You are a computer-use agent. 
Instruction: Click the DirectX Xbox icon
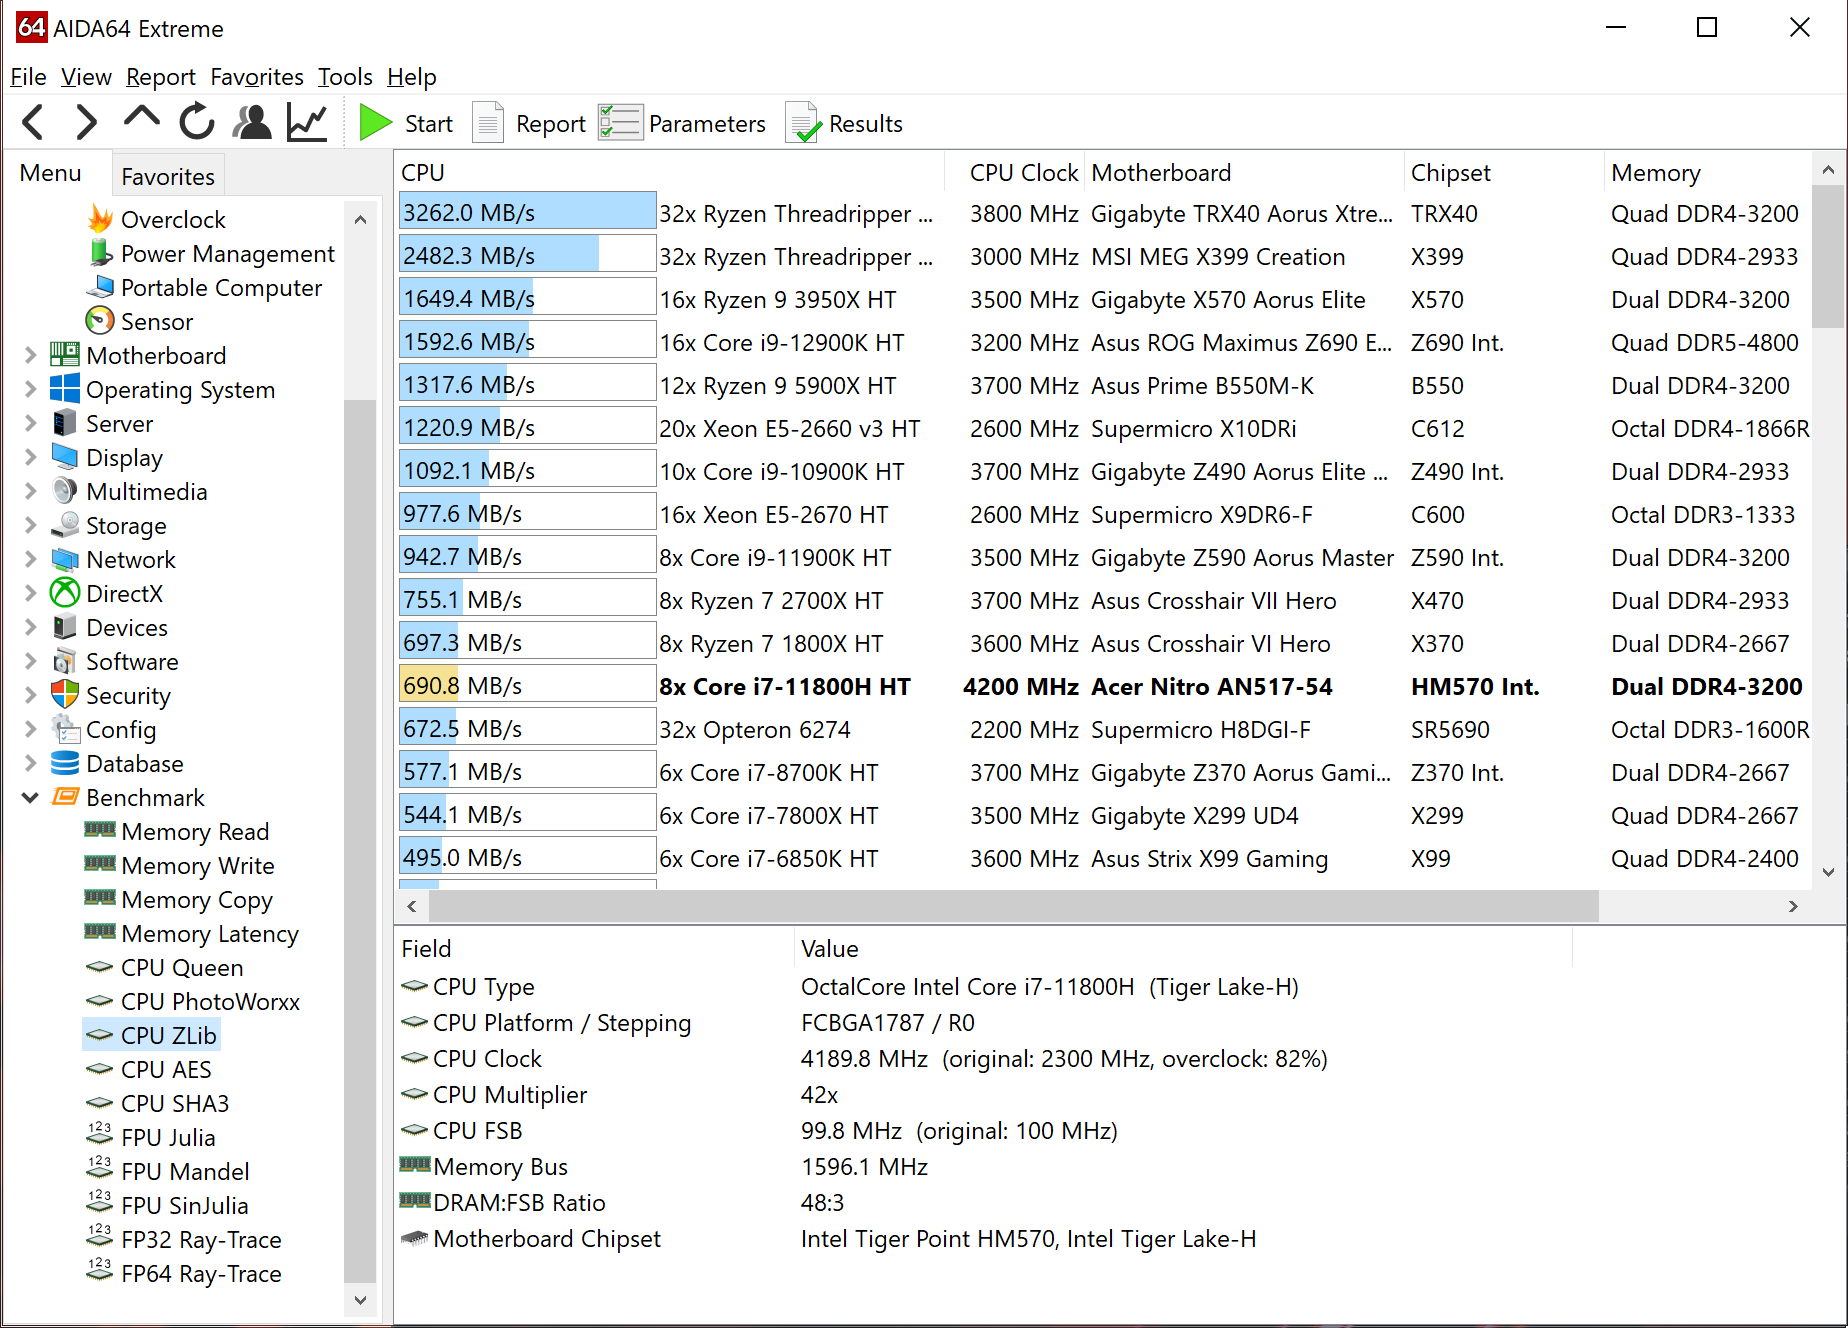pos(65,593)
